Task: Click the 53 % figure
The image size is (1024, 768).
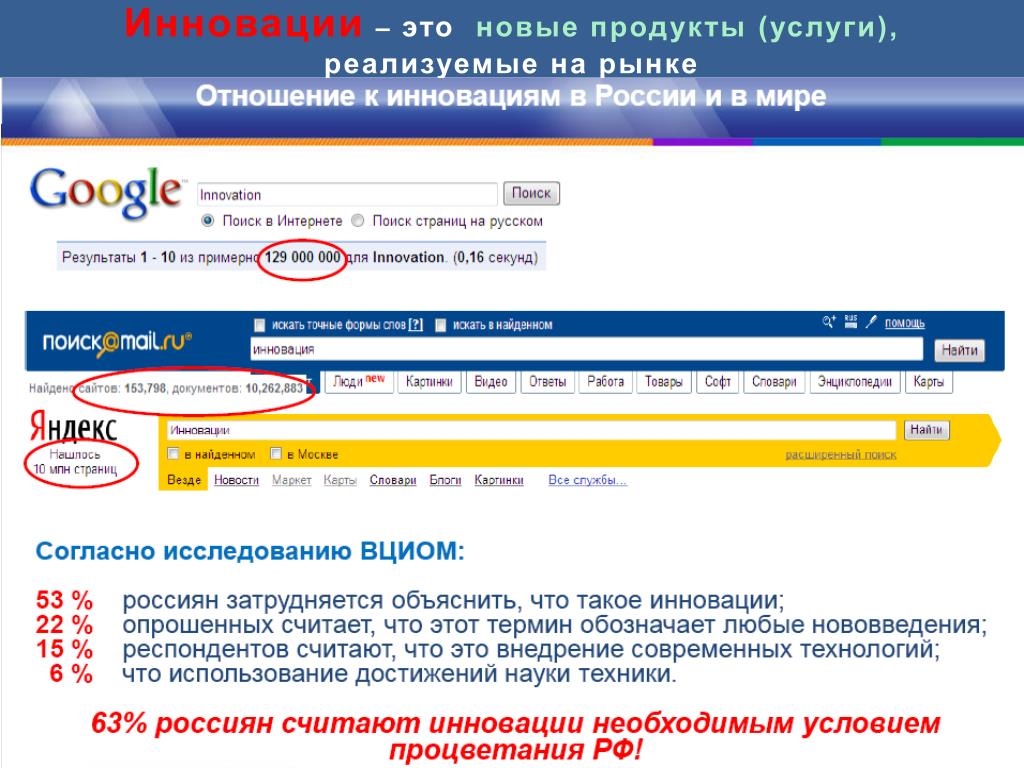Action: (64, 600)
